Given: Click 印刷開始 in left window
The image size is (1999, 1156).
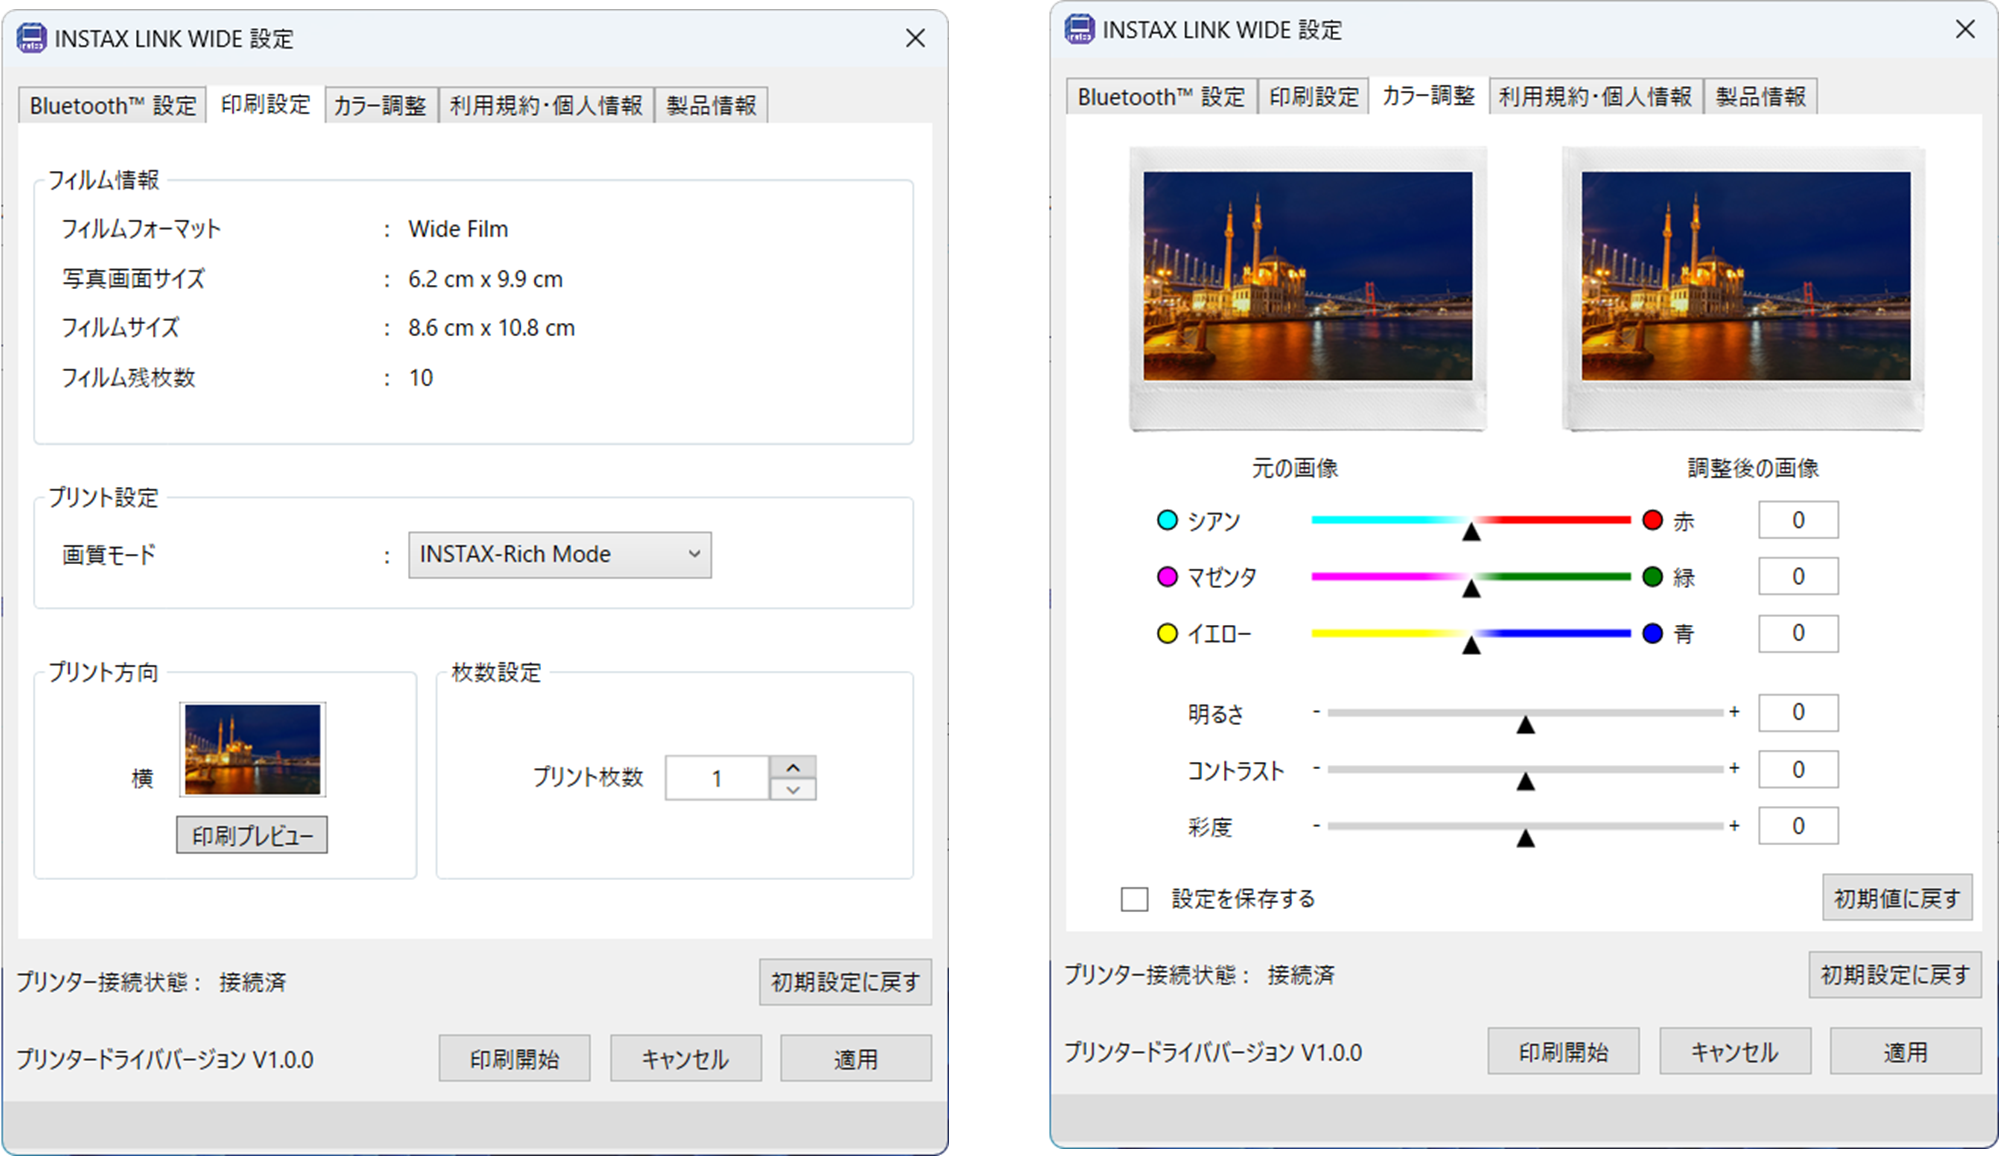Looking at the screenshot, I should click(514, 1059).
